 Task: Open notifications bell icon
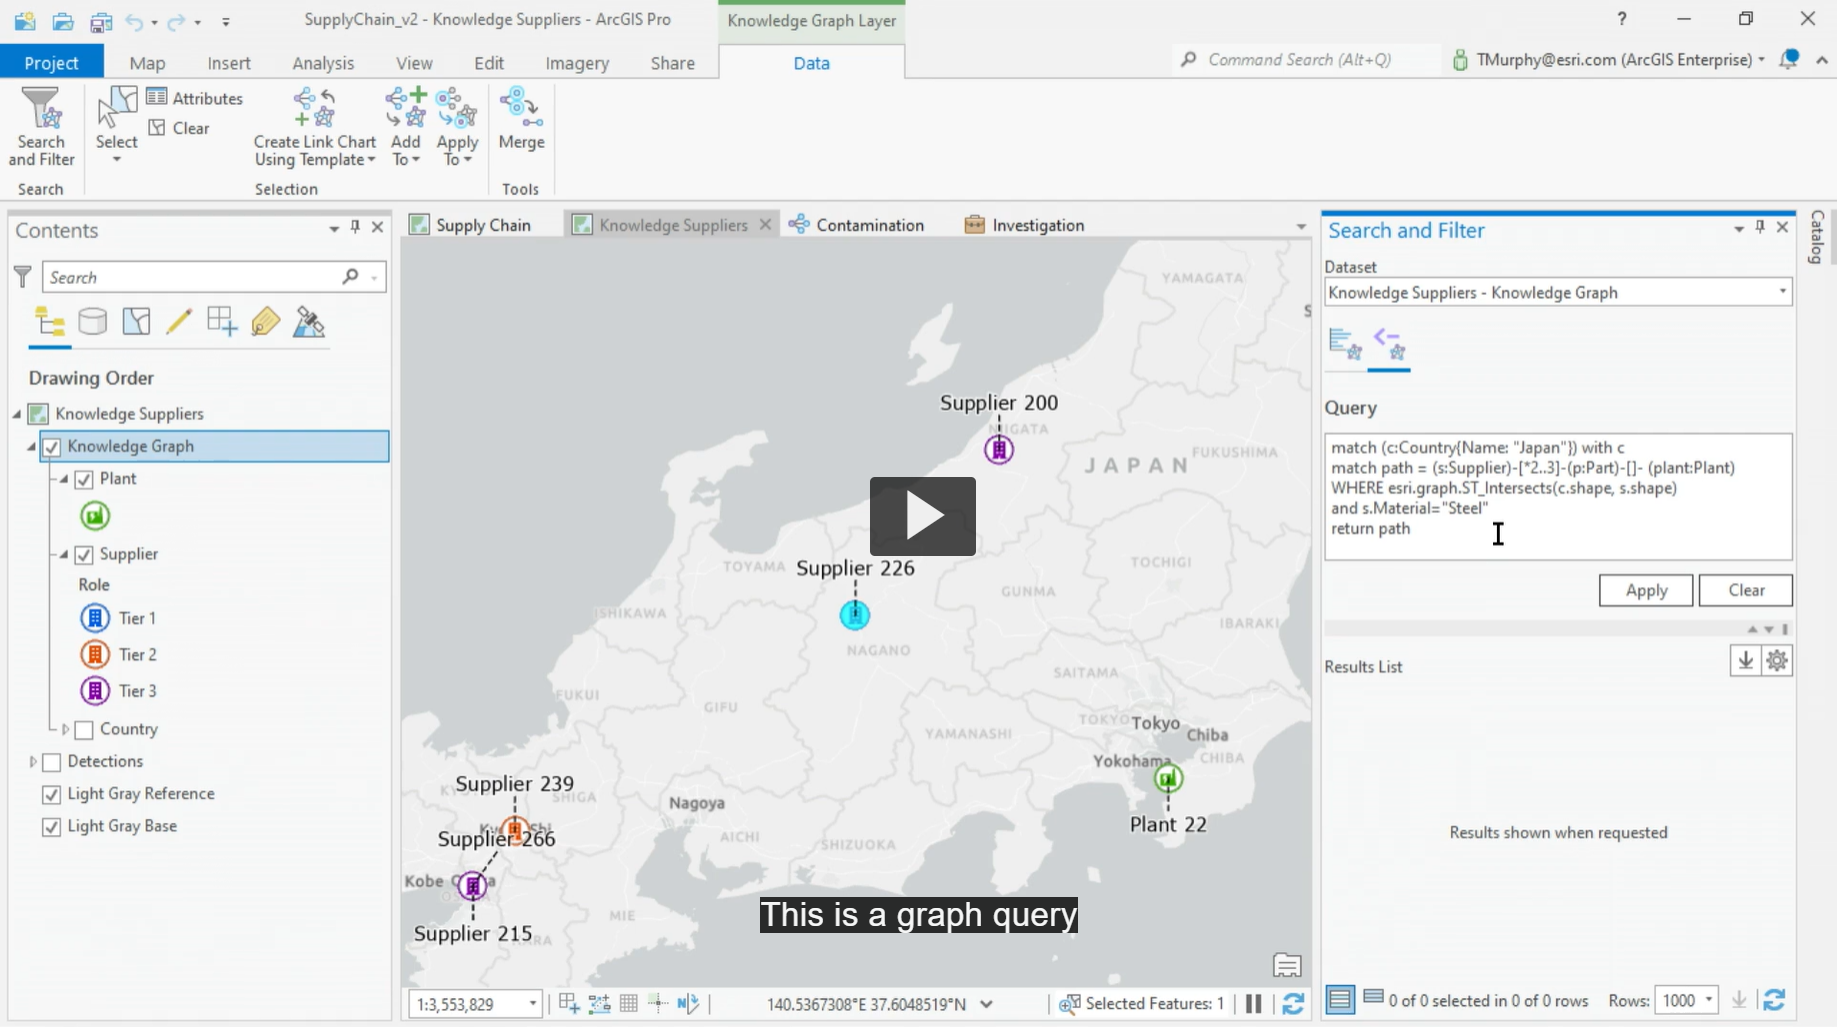tap(1789, 59)
